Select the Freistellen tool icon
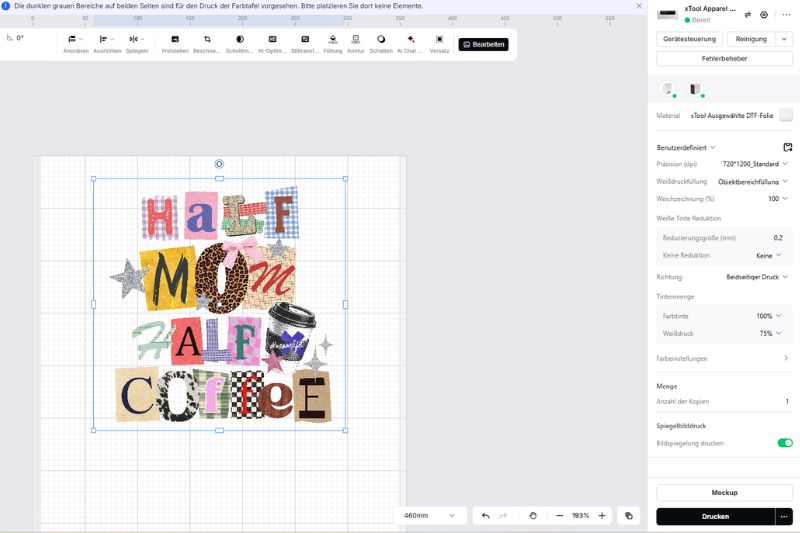This screenshot has height=533, width=800. (x=175, y=39)
